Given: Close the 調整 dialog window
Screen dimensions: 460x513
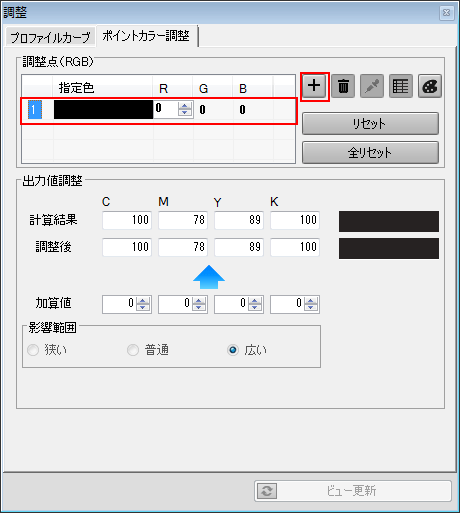Looking at the screenshot, I should click(446, 13).
